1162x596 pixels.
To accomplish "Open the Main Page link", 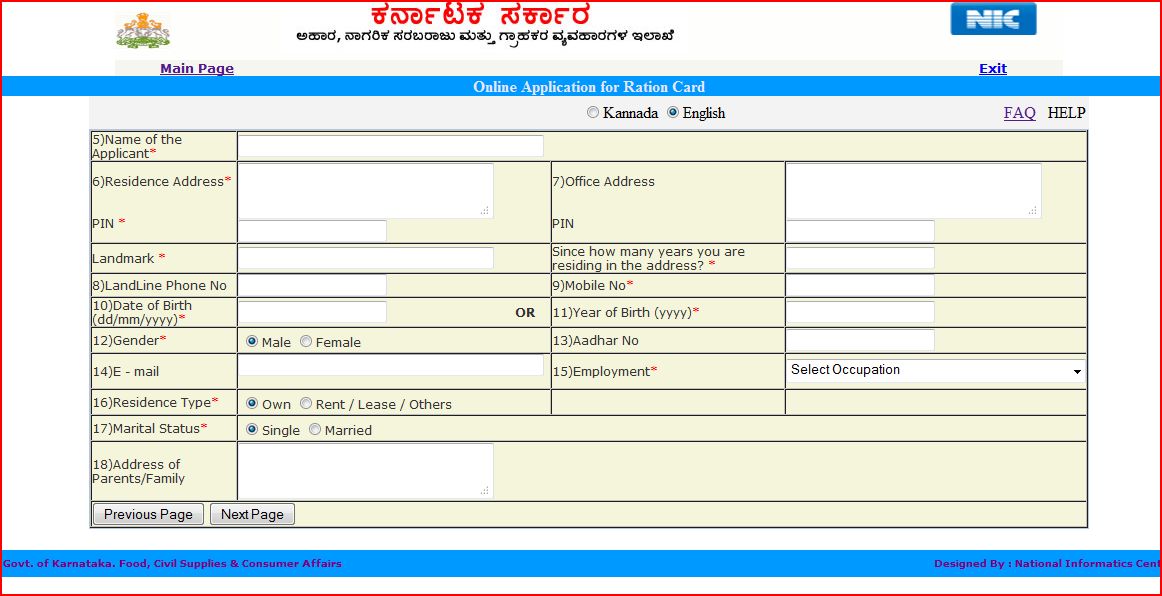I will click(196, 68).
